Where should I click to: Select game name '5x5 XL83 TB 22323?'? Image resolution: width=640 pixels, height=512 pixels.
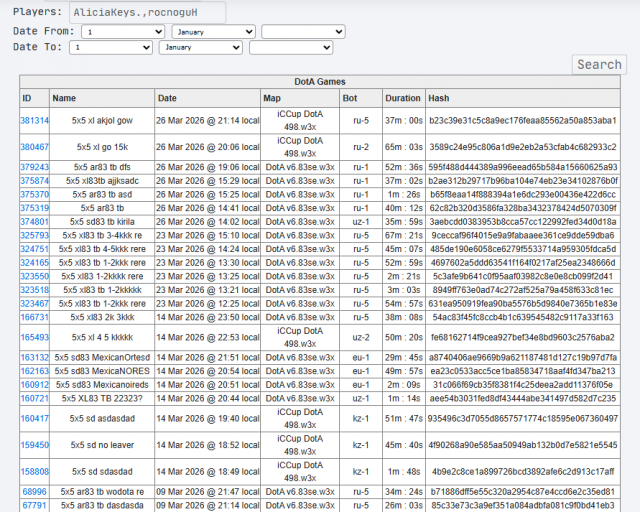click(x=102, y=398)
